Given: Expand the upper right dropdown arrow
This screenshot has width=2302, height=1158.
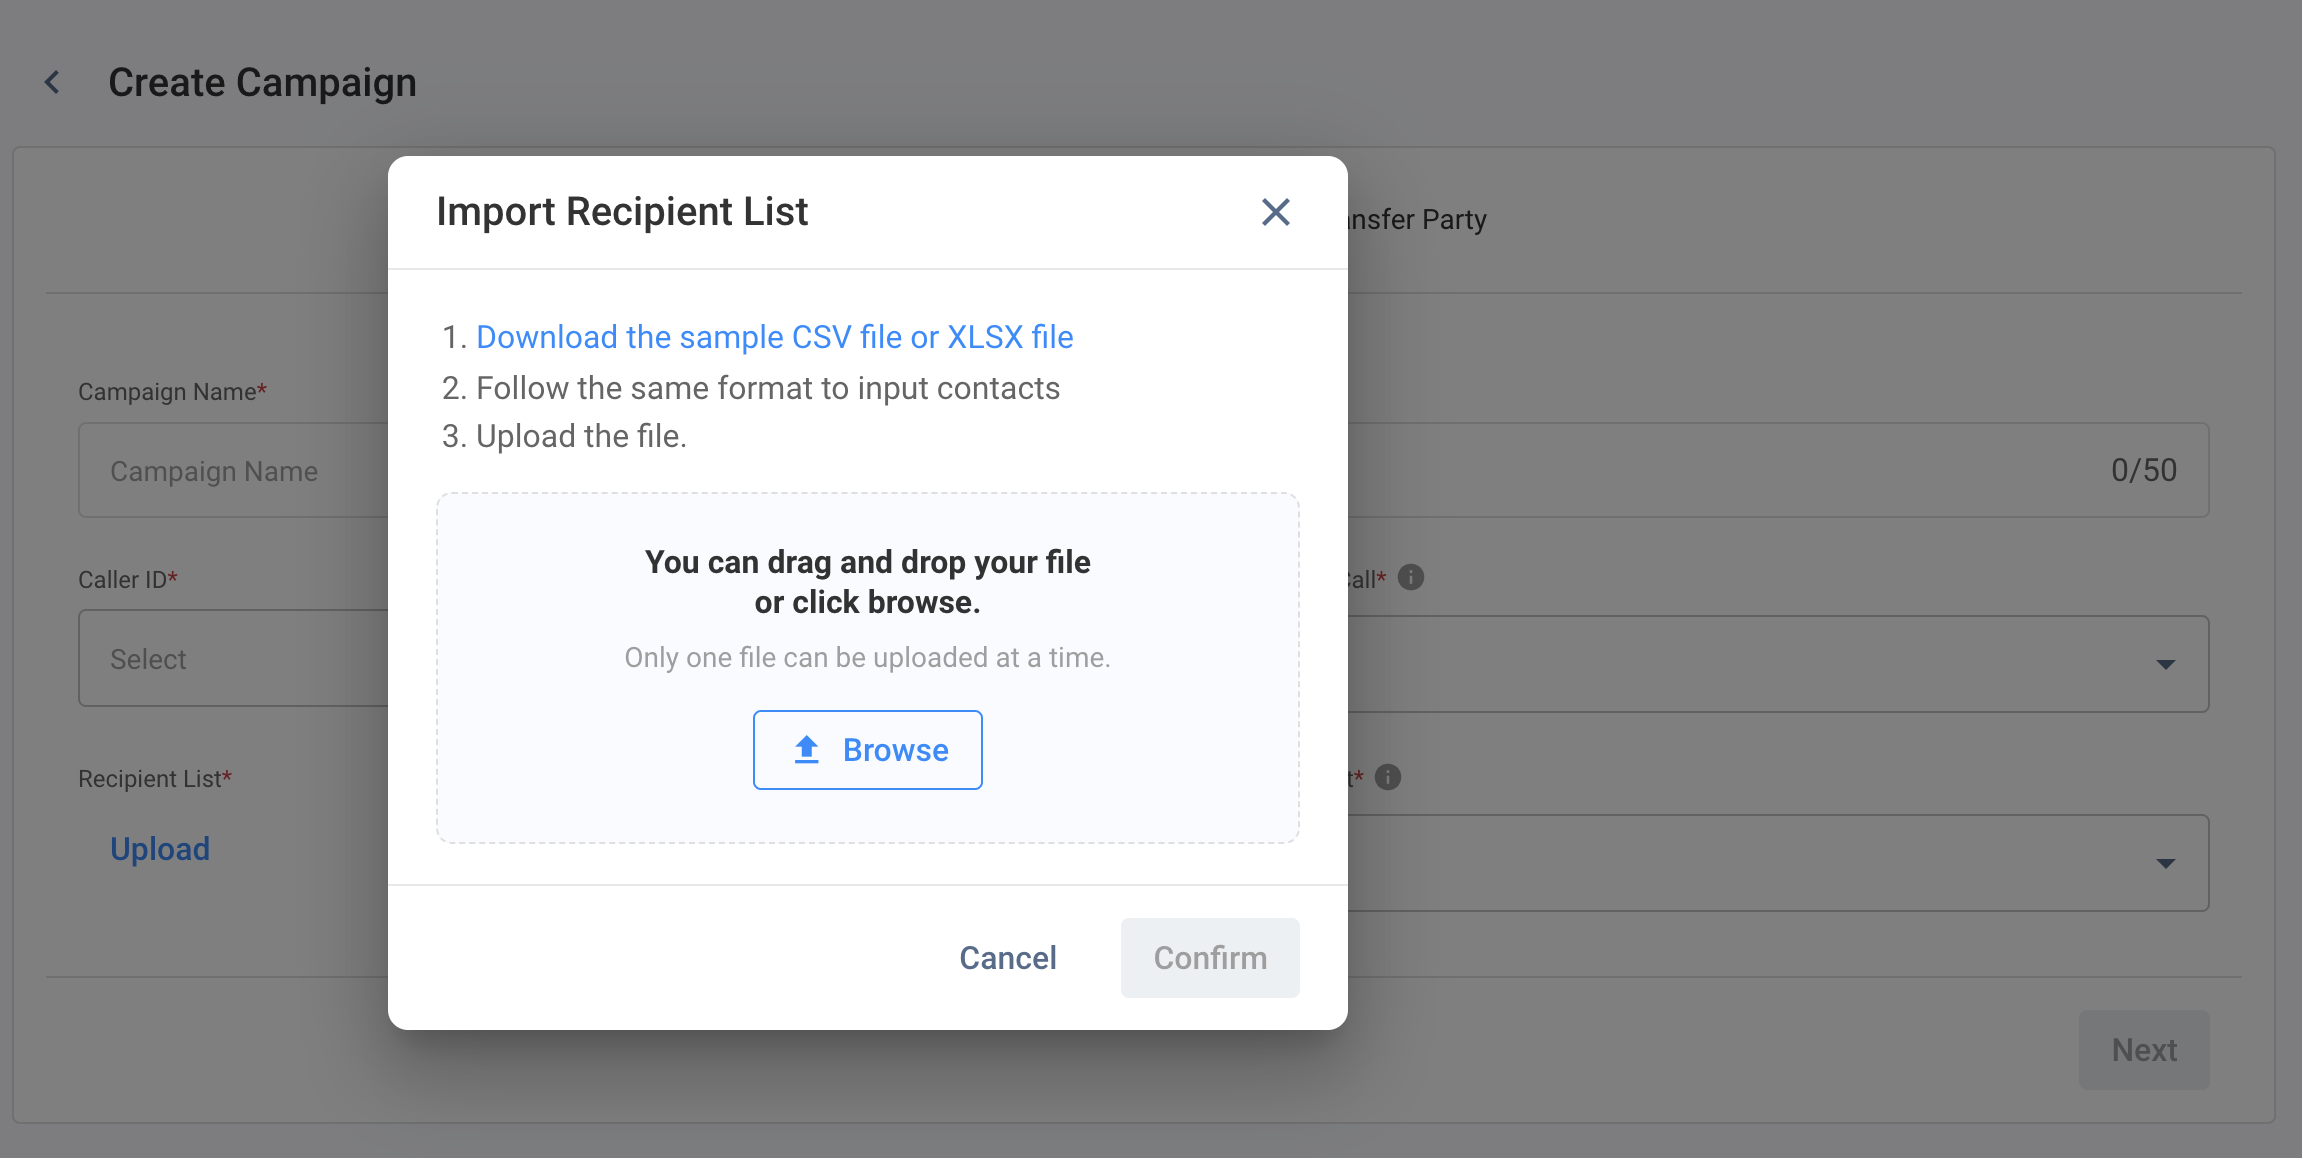Looking at the screenshot, I should tap(2166, 664).
